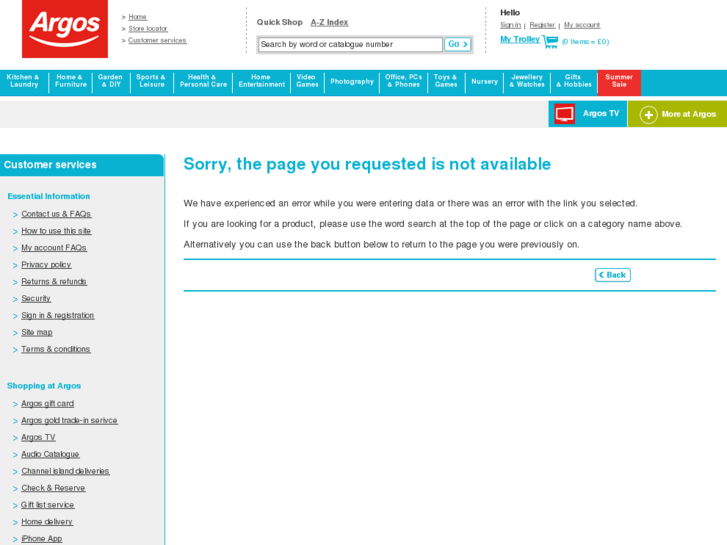This screenshot has height=545, width=727.
Task: Open Contact us & FAQs link
Action: tap(56, 214)
